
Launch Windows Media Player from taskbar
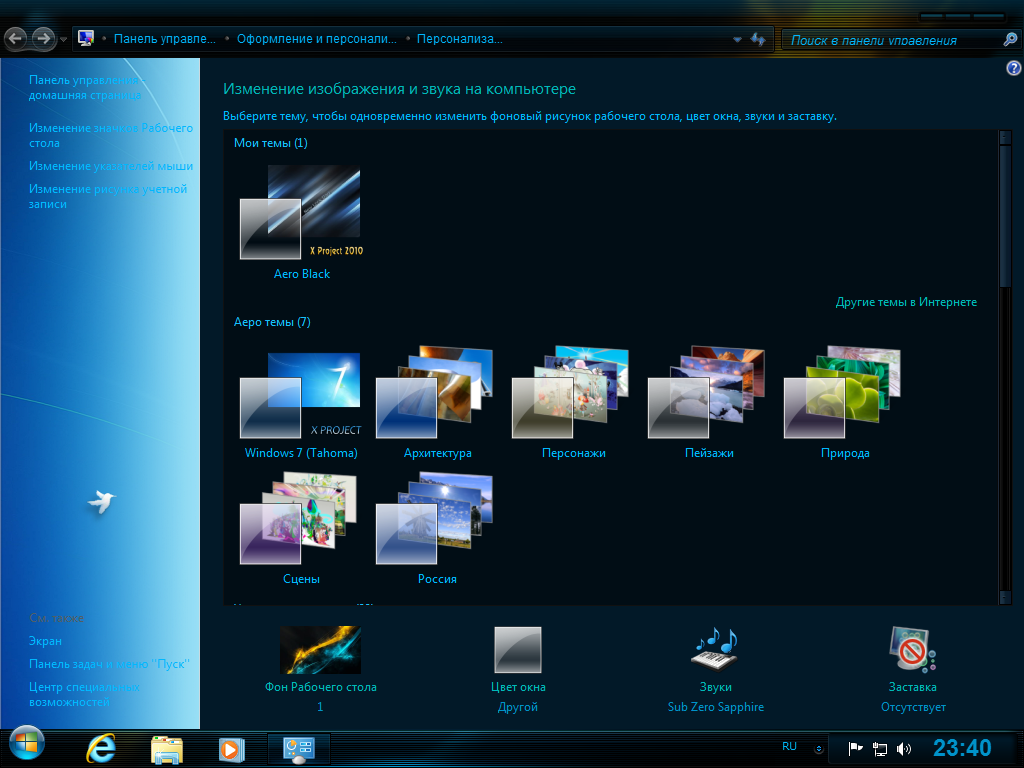pos(231,749)
